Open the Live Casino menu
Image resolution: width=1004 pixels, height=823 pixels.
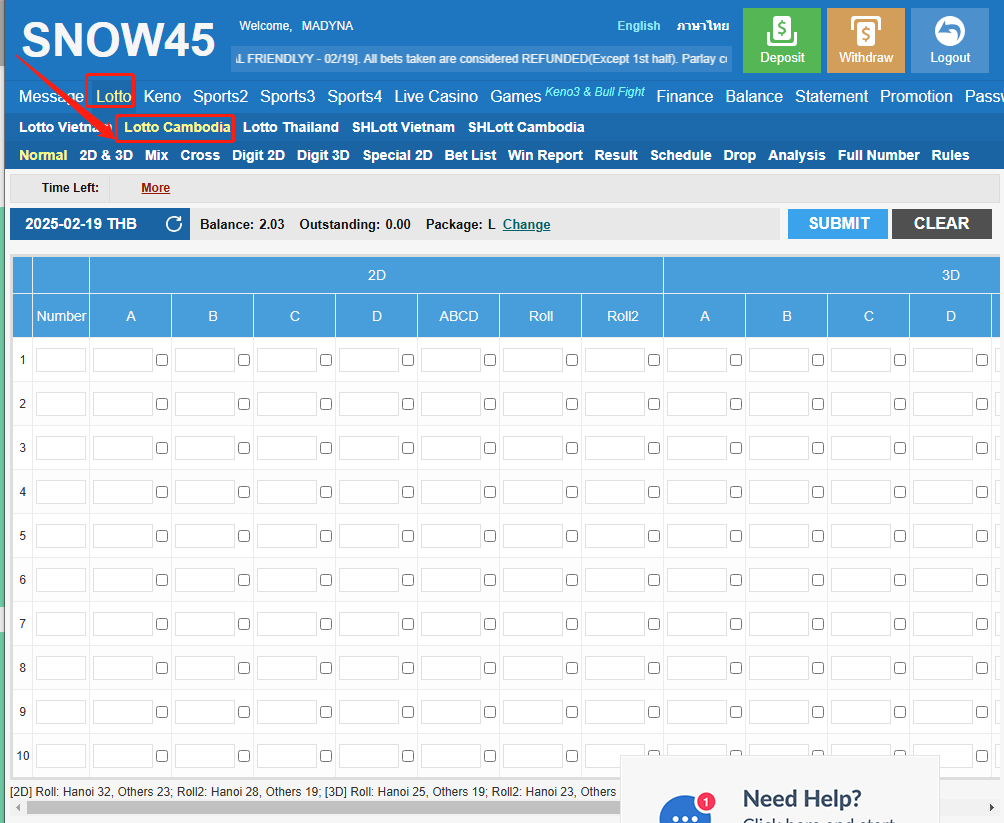436,97
